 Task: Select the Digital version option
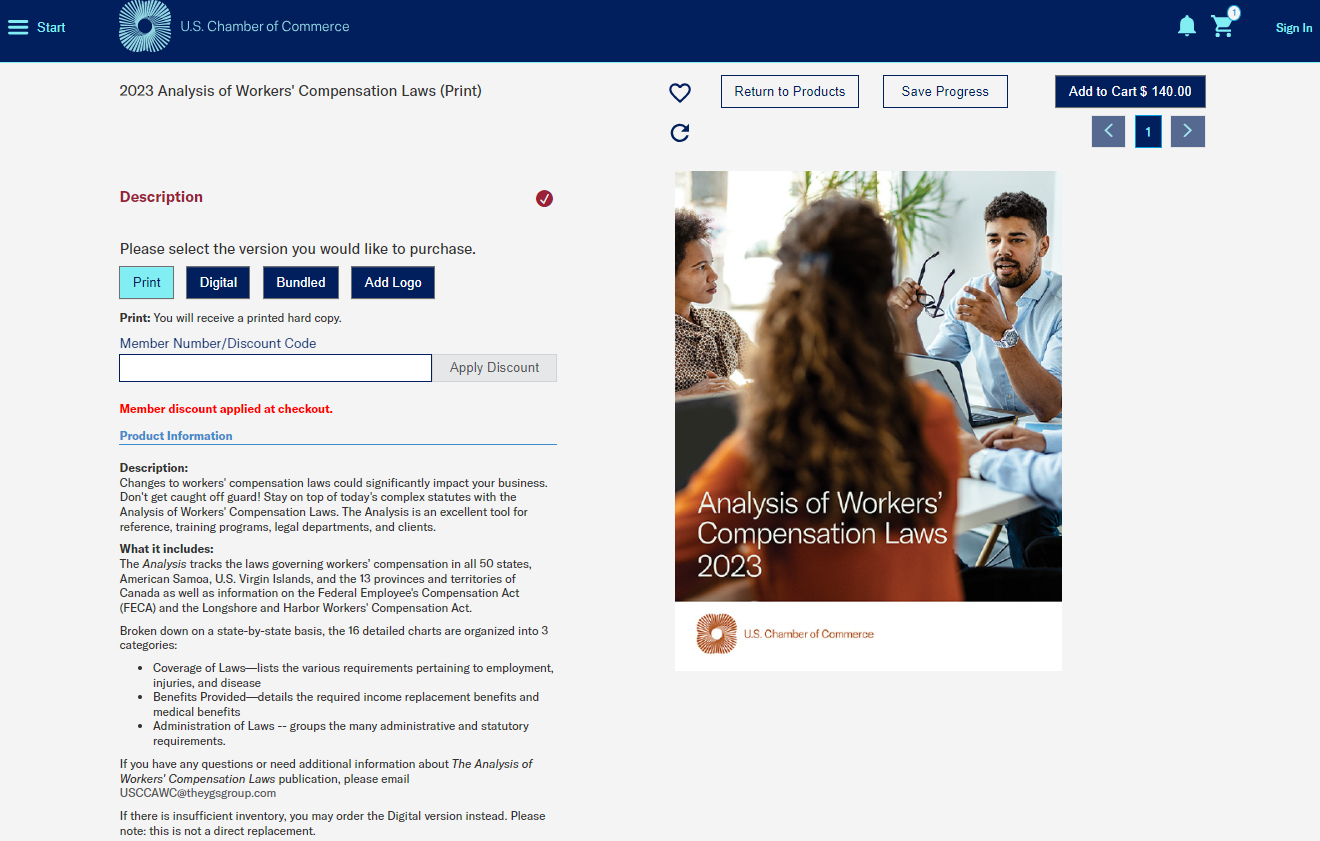218,282
